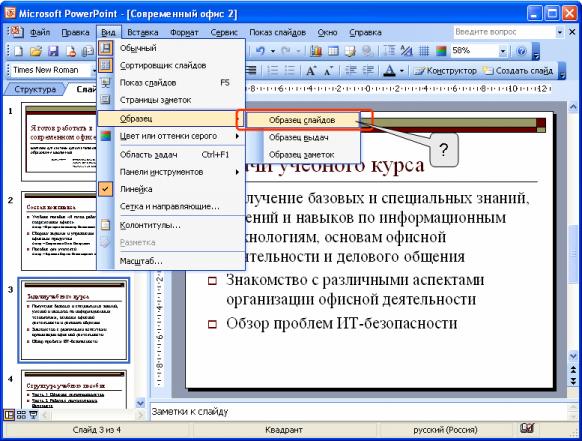
Task: Click the spelling check icon in status bar
Action: click(527, 428)
